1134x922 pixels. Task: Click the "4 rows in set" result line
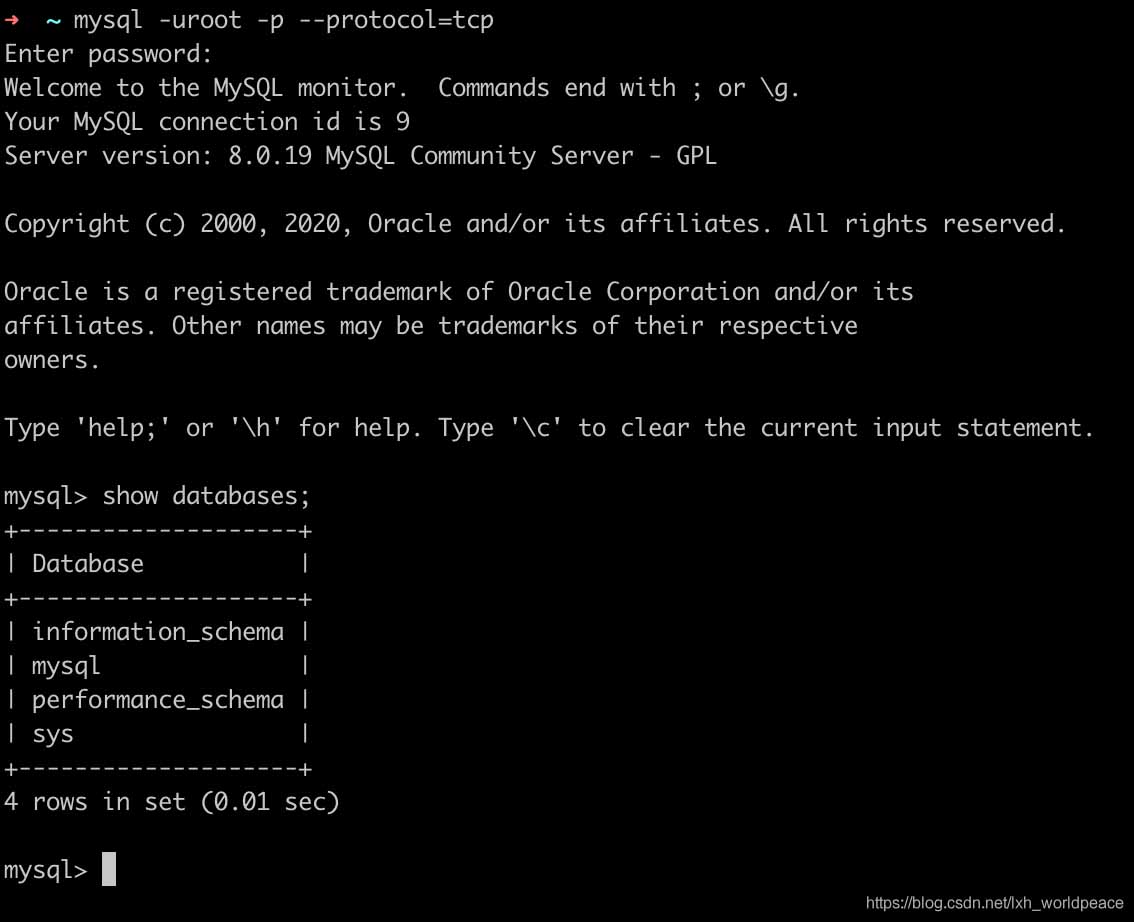172,802
